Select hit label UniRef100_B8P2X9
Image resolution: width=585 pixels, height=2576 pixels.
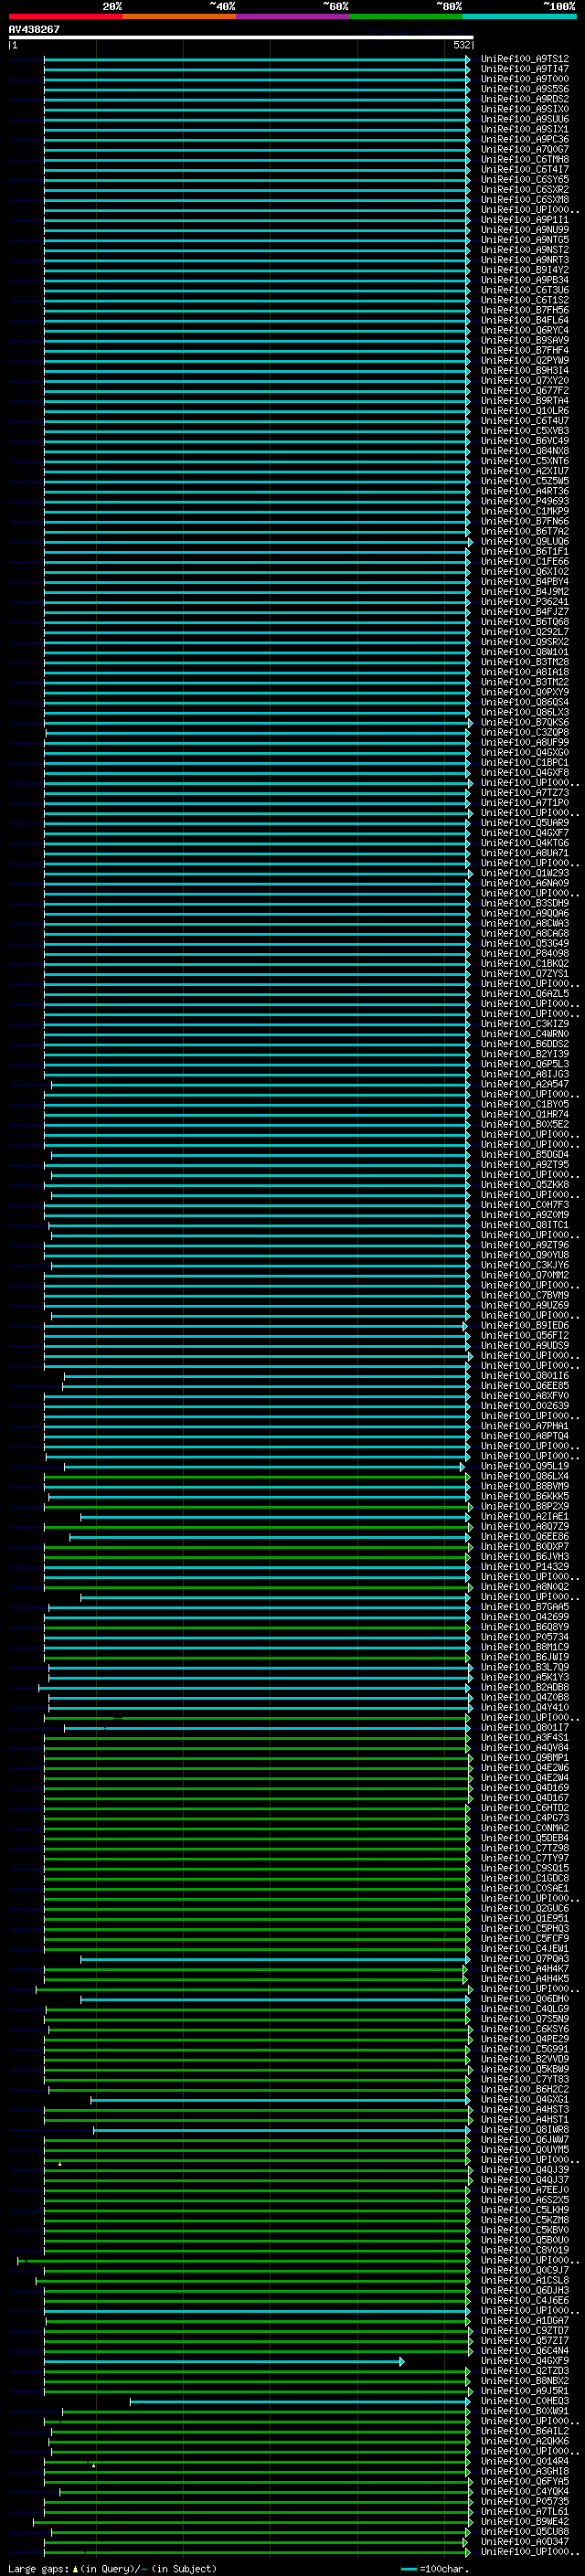524,1506
